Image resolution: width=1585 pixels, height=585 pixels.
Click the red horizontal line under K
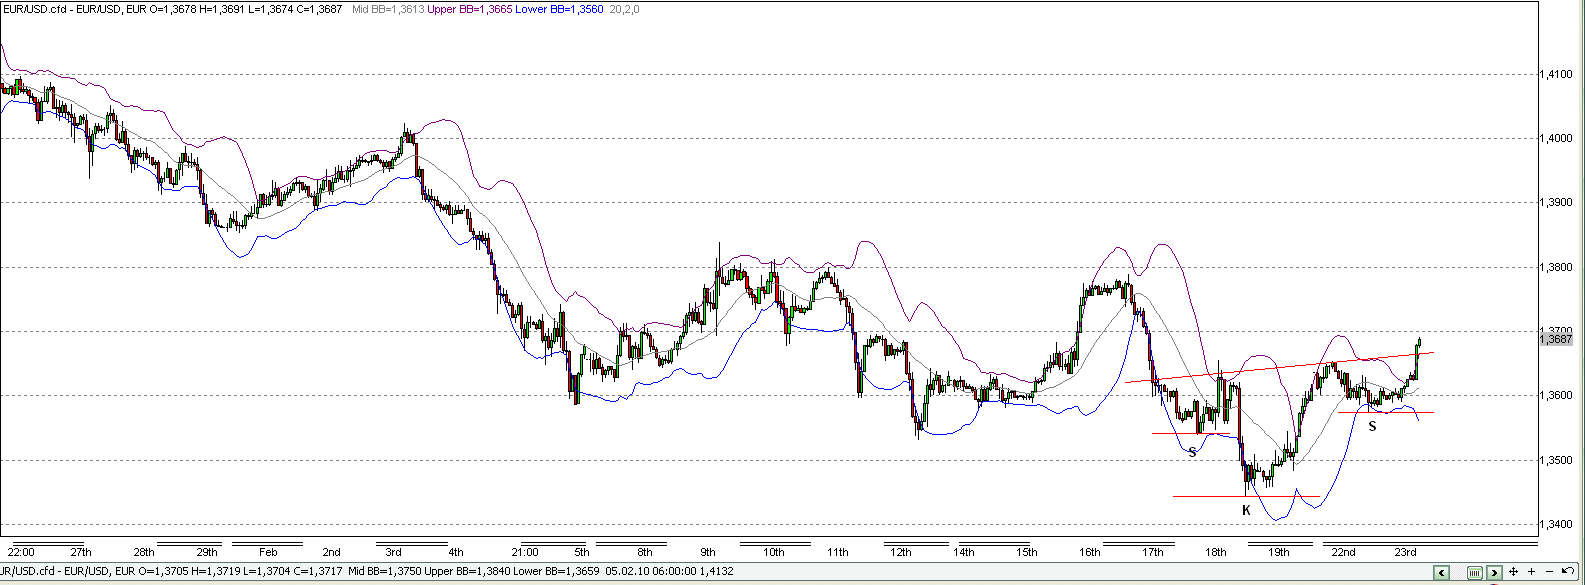click(1246, 496)
